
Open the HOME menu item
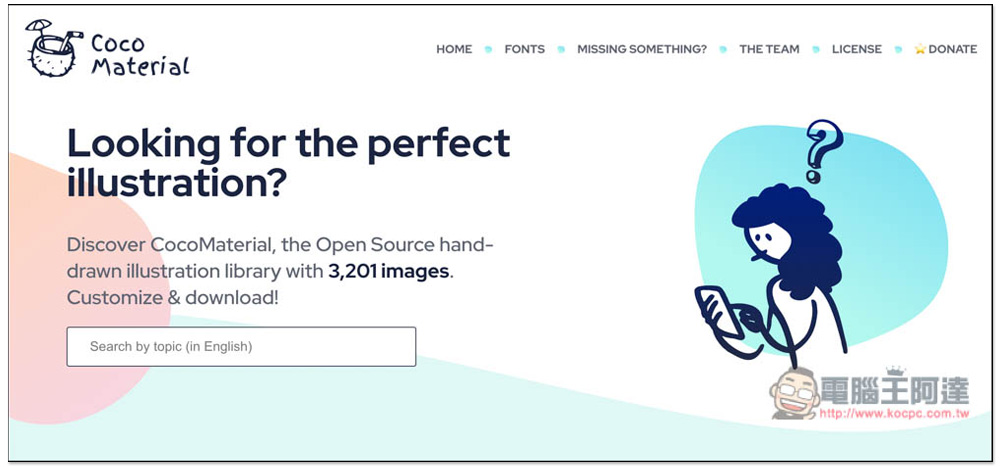pos(454,49)
